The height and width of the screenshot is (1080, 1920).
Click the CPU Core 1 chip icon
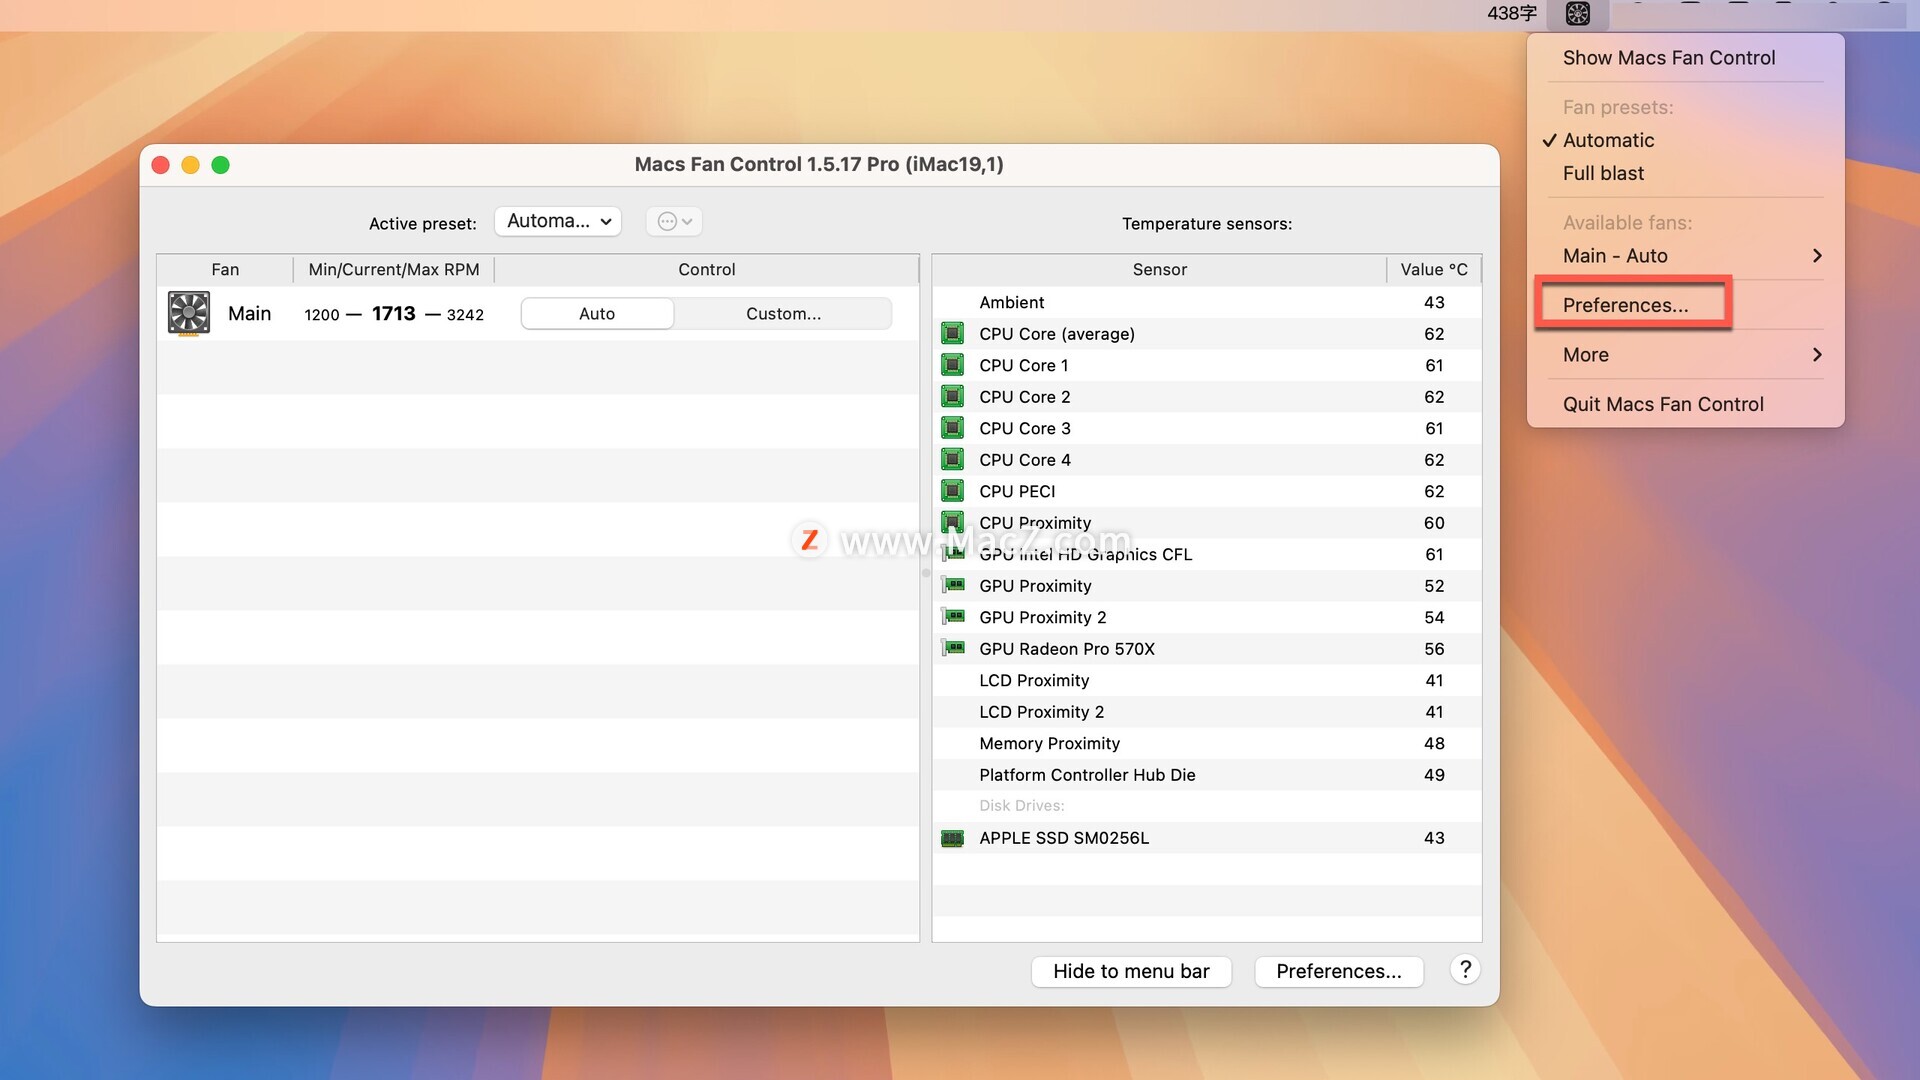[x=953, y=365]
